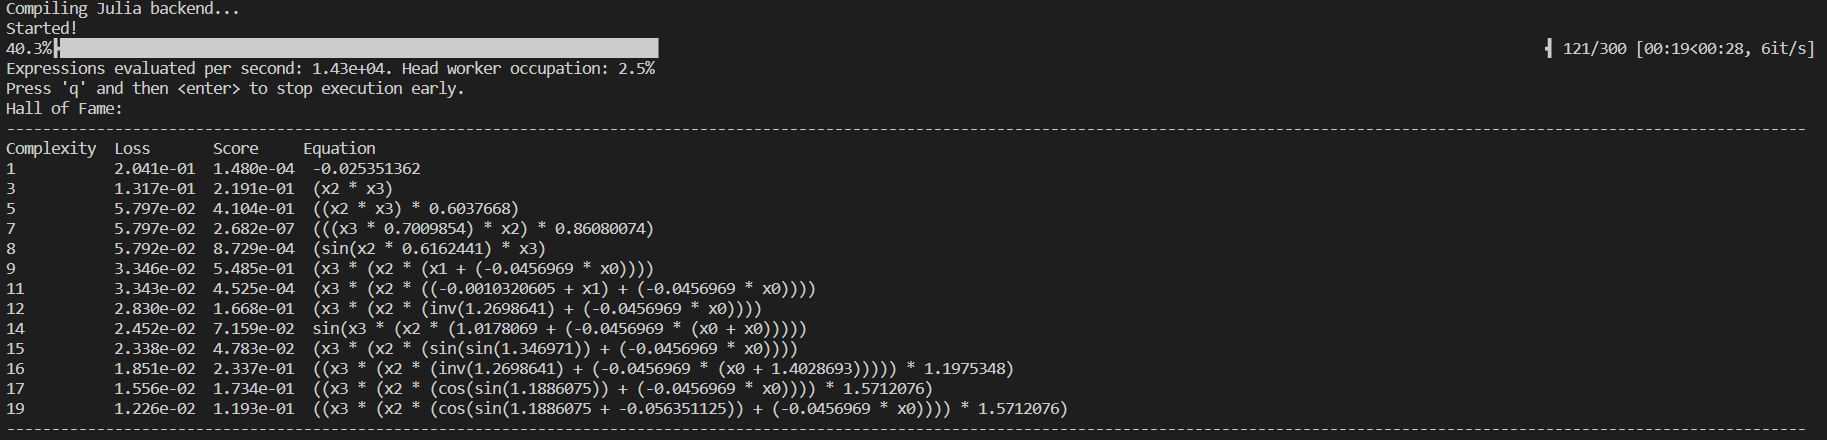This screenshot has height=440, width=1827.
Task: Click the Score column header
Action: pyautogui.click(x=235, y=148)
